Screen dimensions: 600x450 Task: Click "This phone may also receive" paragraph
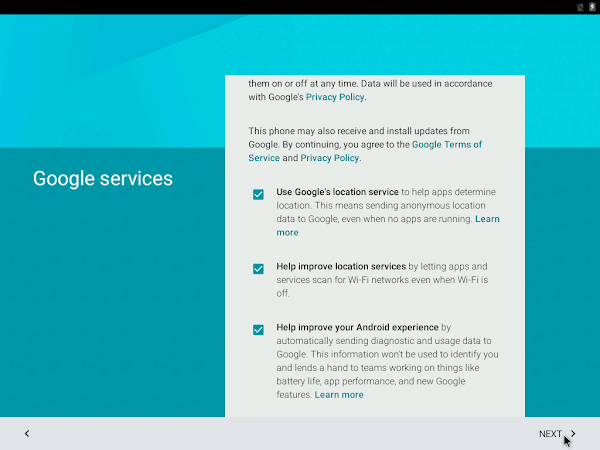click(365, 144)
